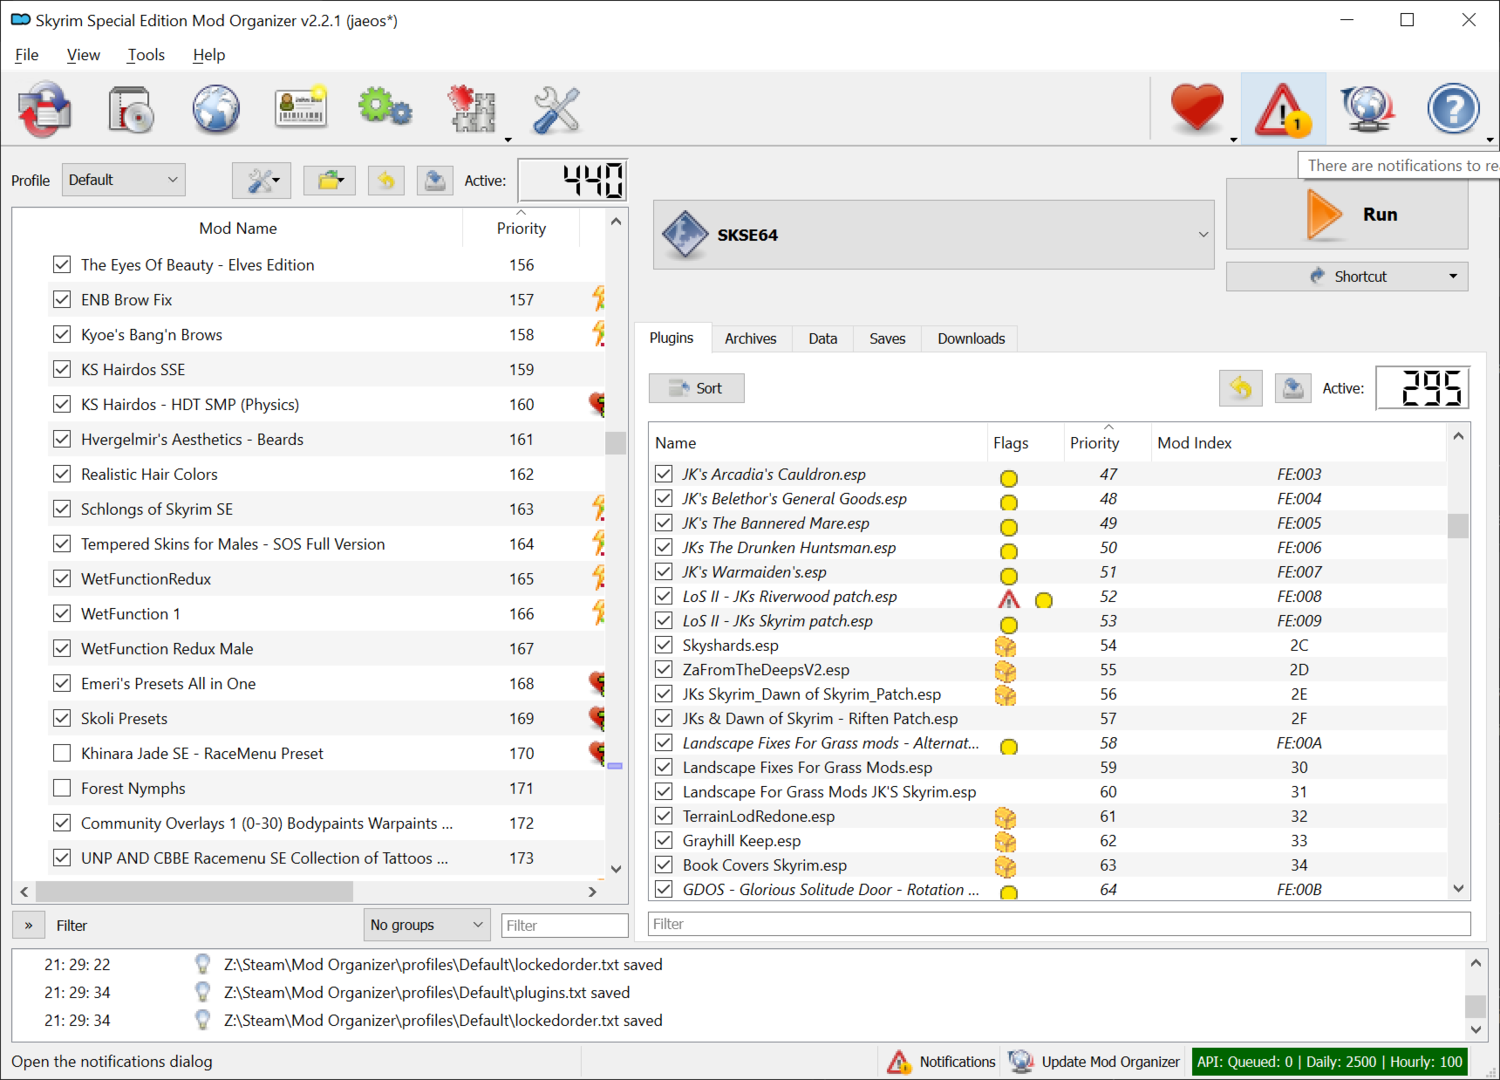Disable The Eyes Of Beauty - Elves Edition mod
Image resolution: width=1500 pixels, height=1080 pixels.
click(62, 265)
